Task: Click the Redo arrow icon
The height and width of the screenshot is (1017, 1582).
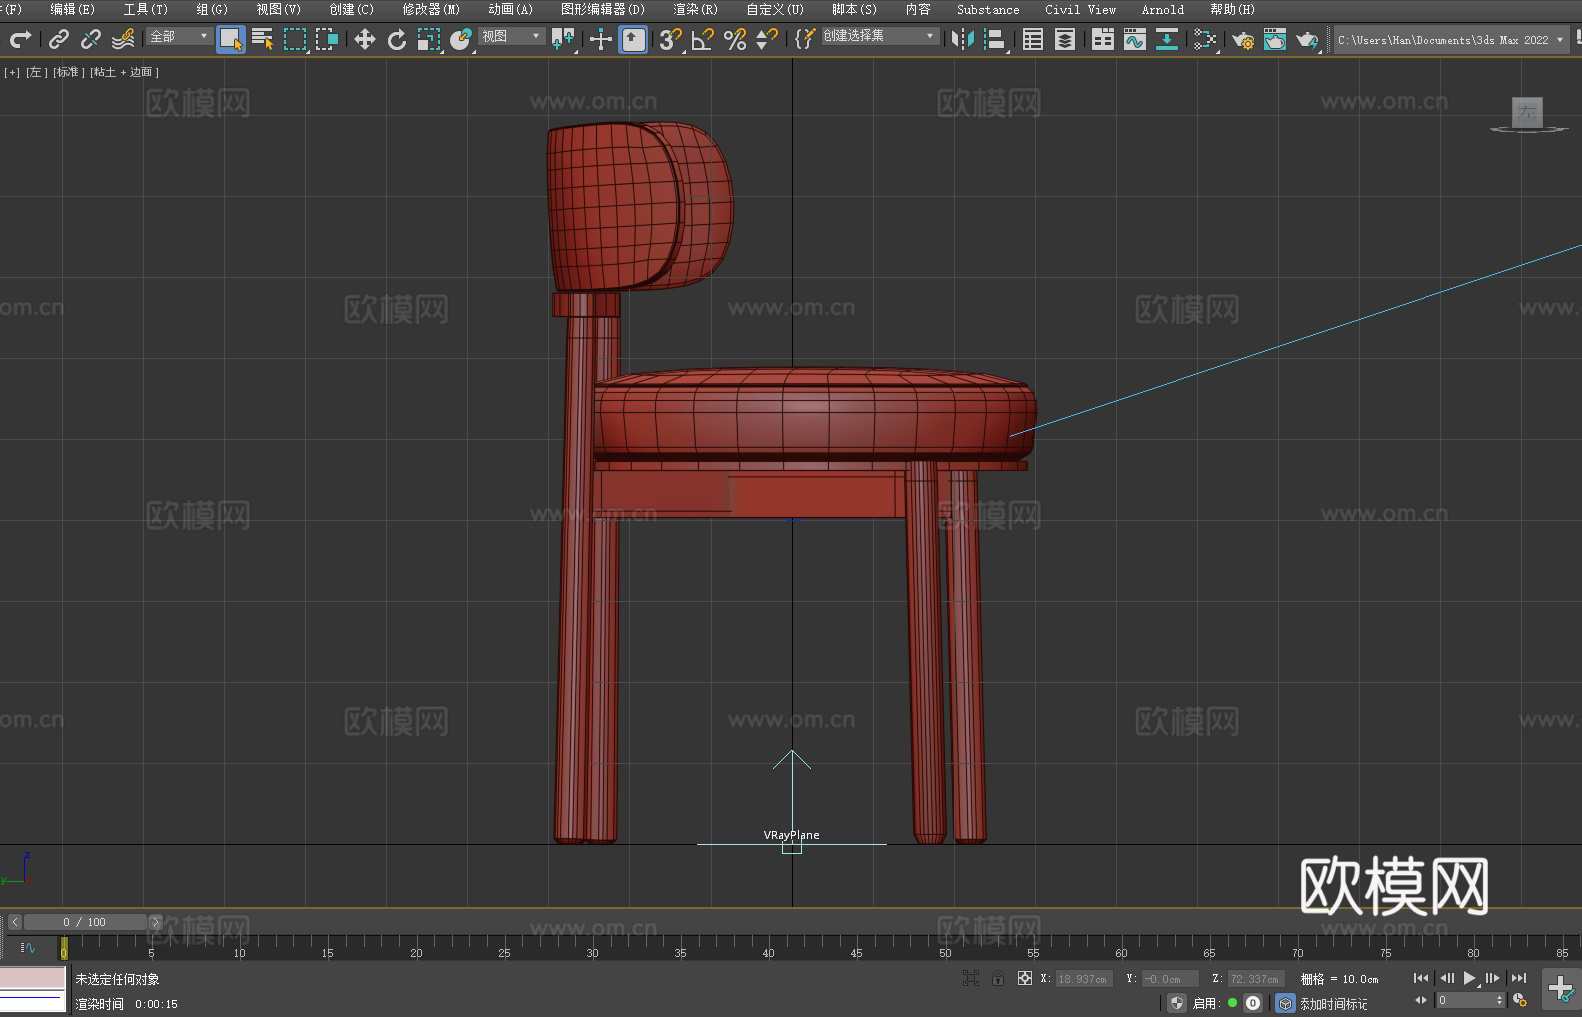Action: (x=20, y=39)
